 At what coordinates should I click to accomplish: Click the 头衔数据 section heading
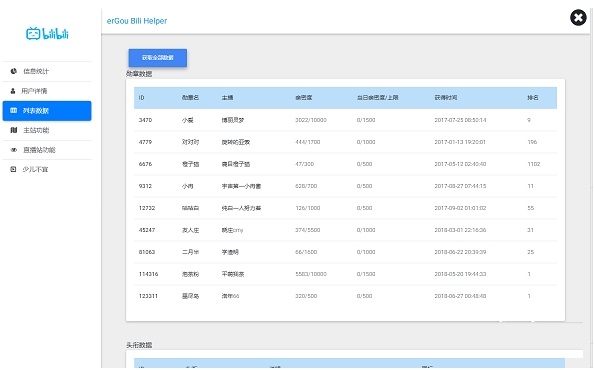pos(139,345)
